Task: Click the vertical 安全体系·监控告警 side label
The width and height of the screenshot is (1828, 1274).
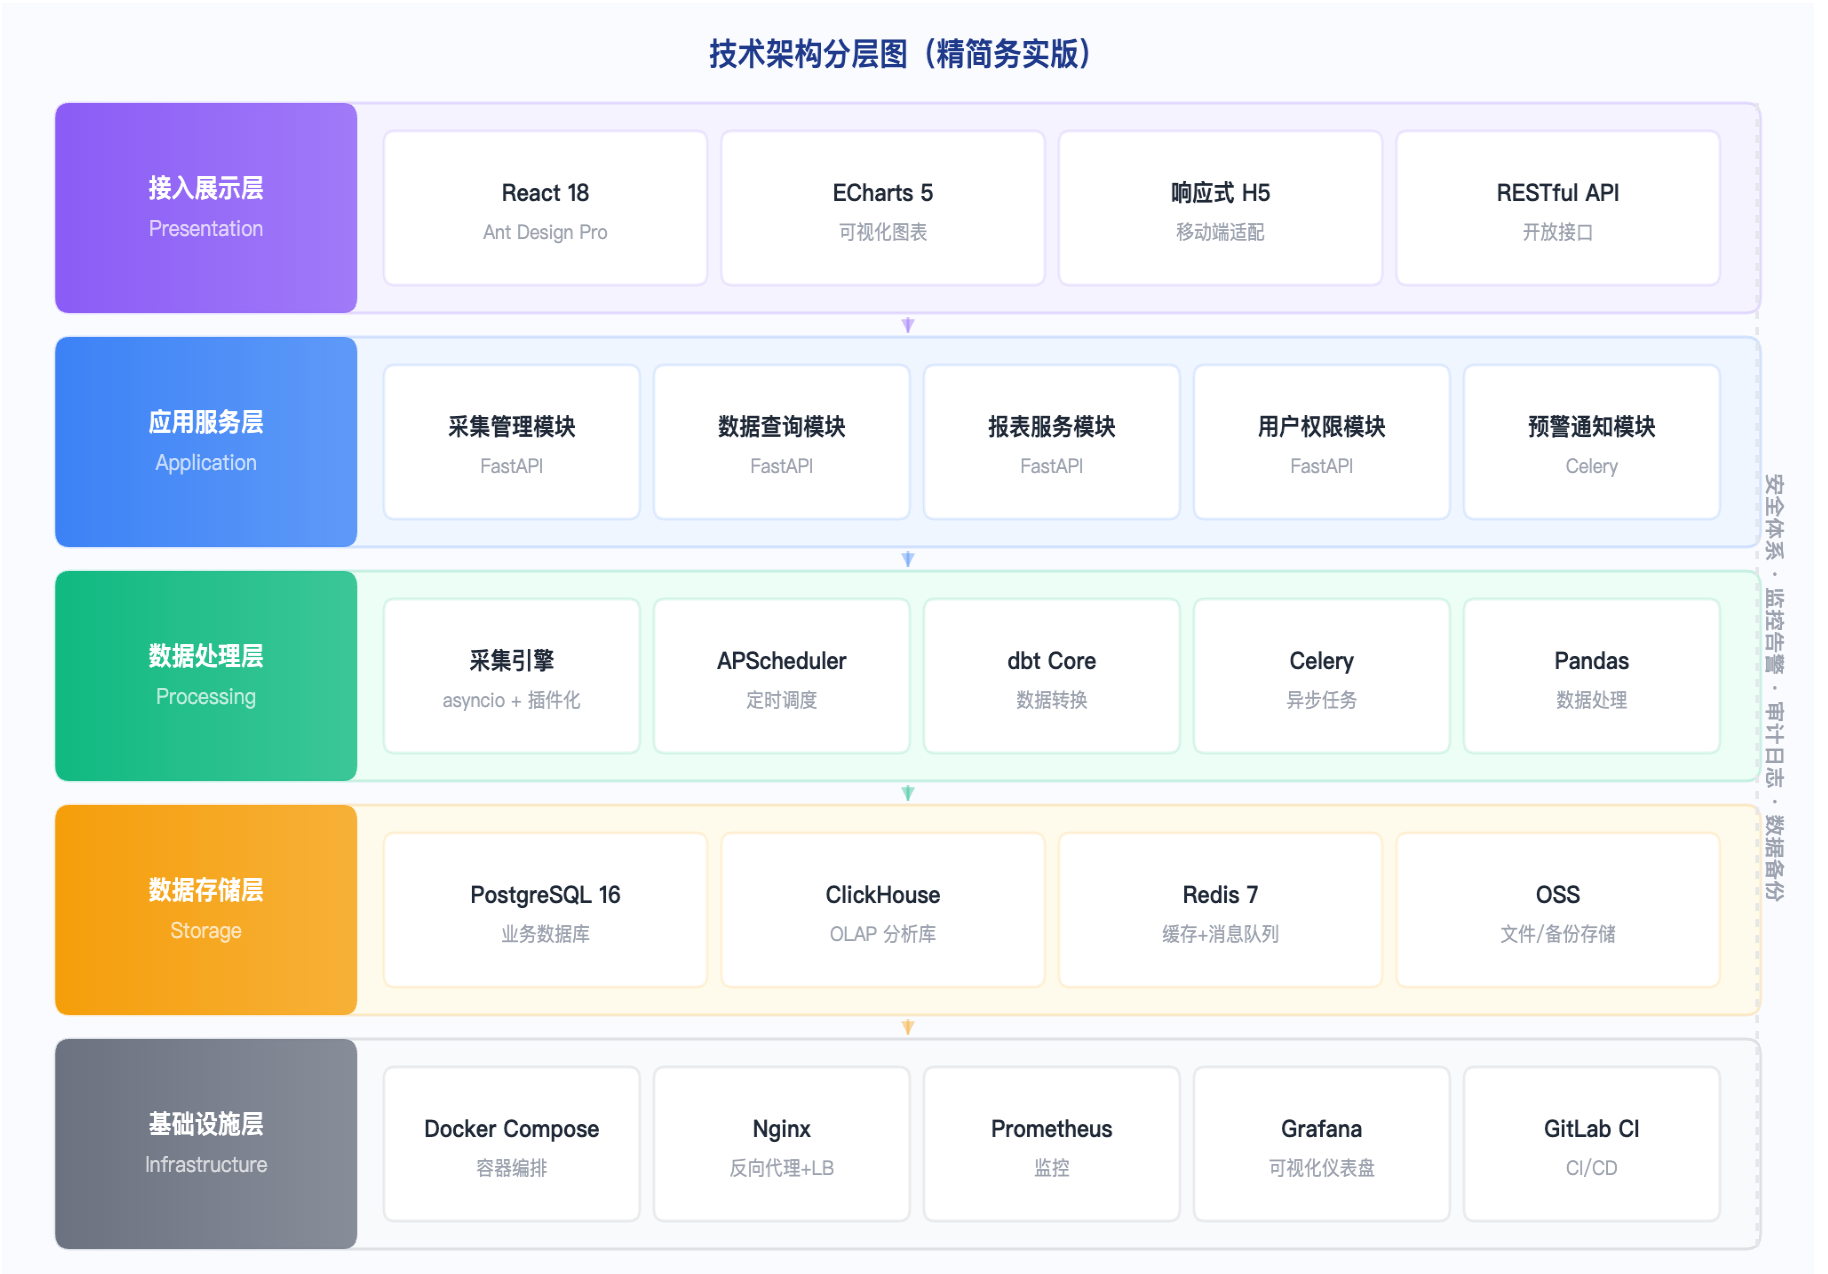Action: click(x=1774, y=688)
